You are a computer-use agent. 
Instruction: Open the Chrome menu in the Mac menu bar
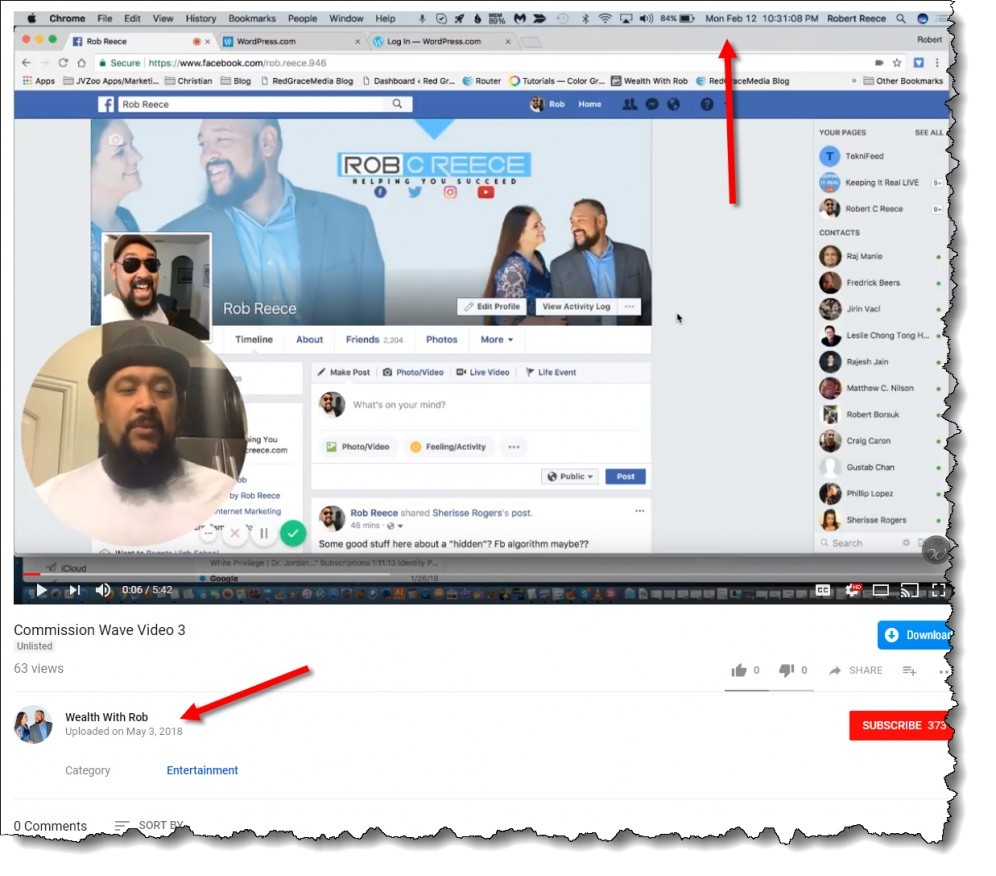(x=67, y=18)
